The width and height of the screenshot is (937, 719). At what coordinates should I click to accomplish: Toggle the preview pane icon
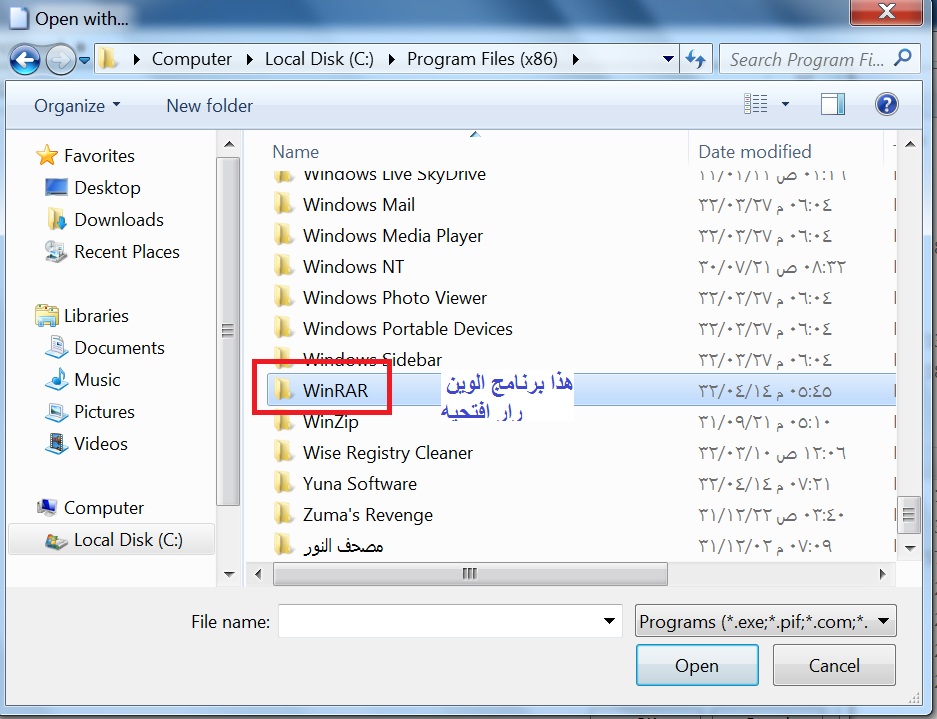click(832, 105)
